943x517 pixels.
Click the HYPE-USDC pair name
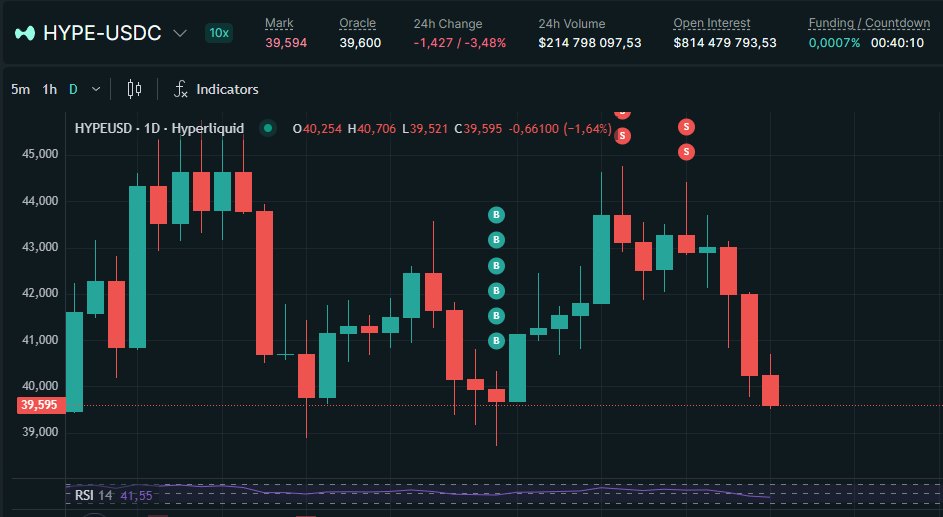[102, 33]
